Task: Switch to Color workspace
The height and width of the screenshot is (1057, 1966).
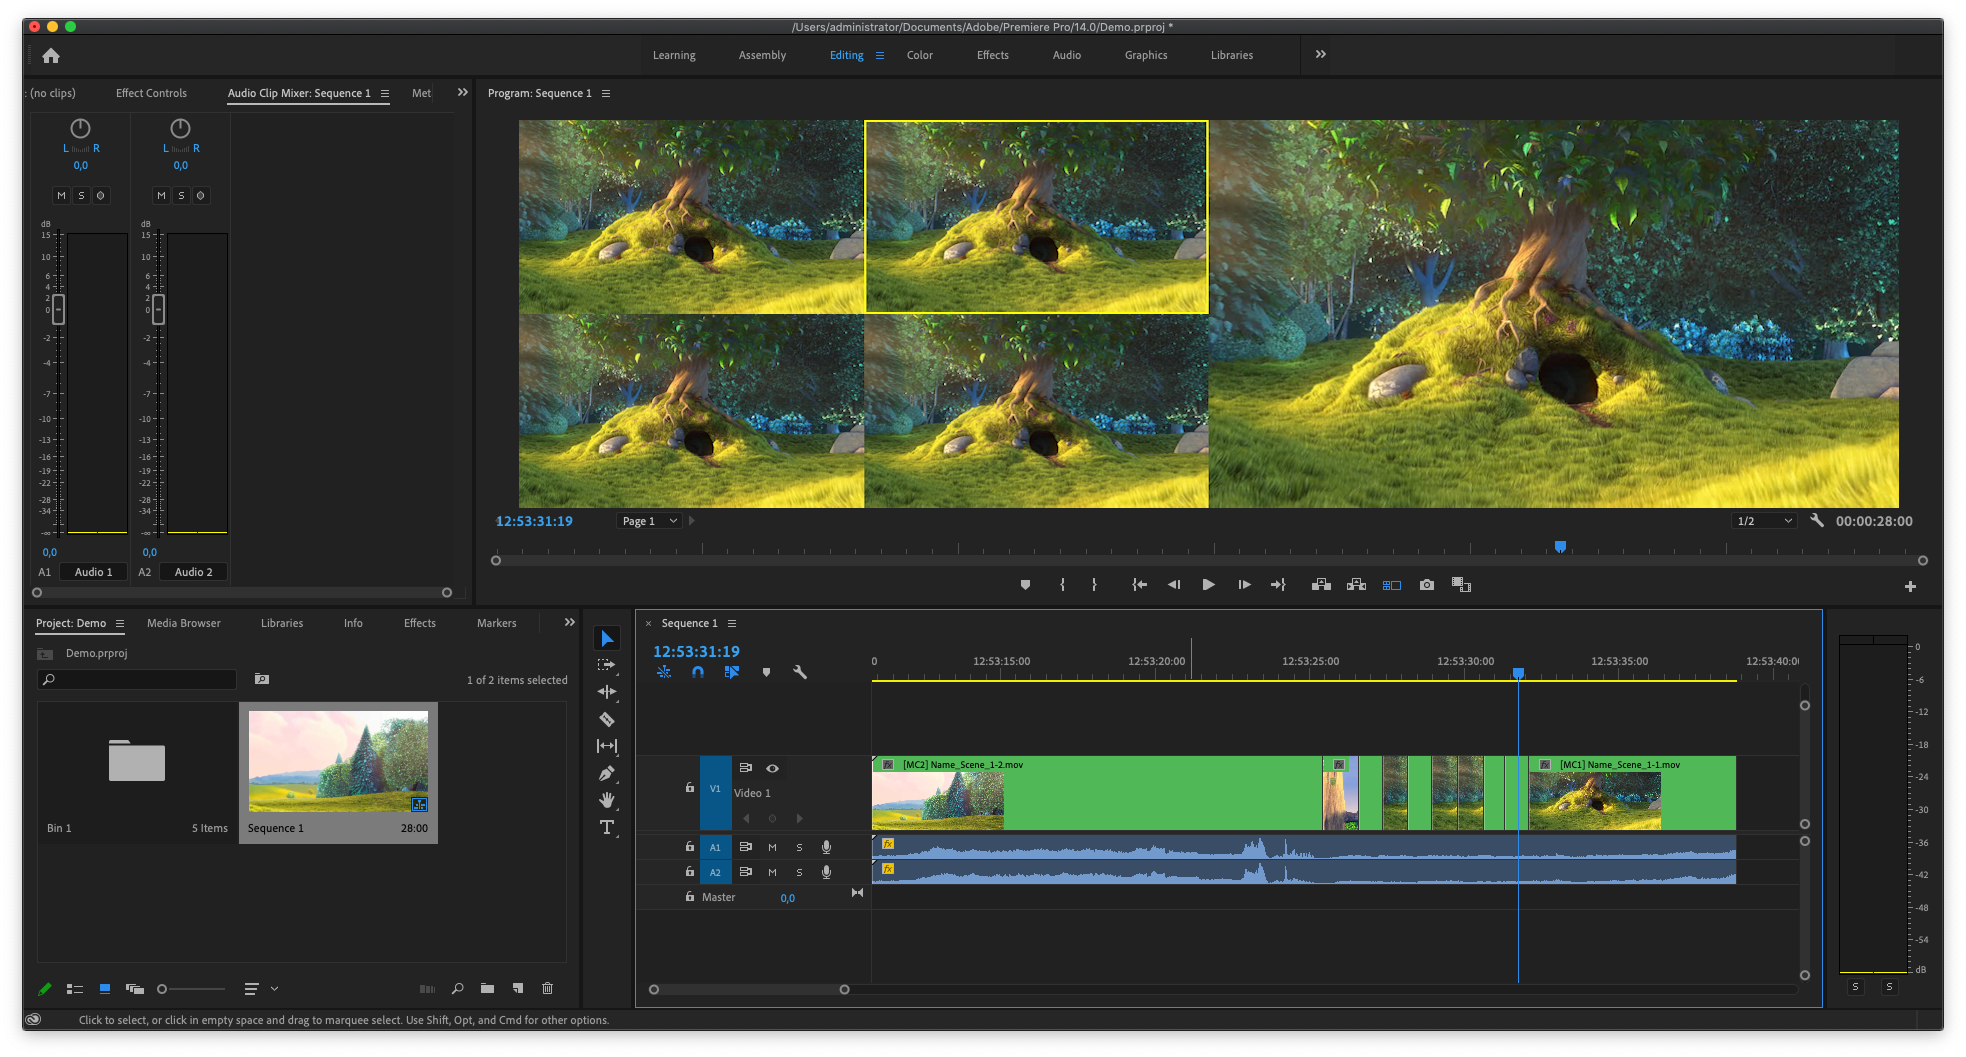Action: click(919, 56)
